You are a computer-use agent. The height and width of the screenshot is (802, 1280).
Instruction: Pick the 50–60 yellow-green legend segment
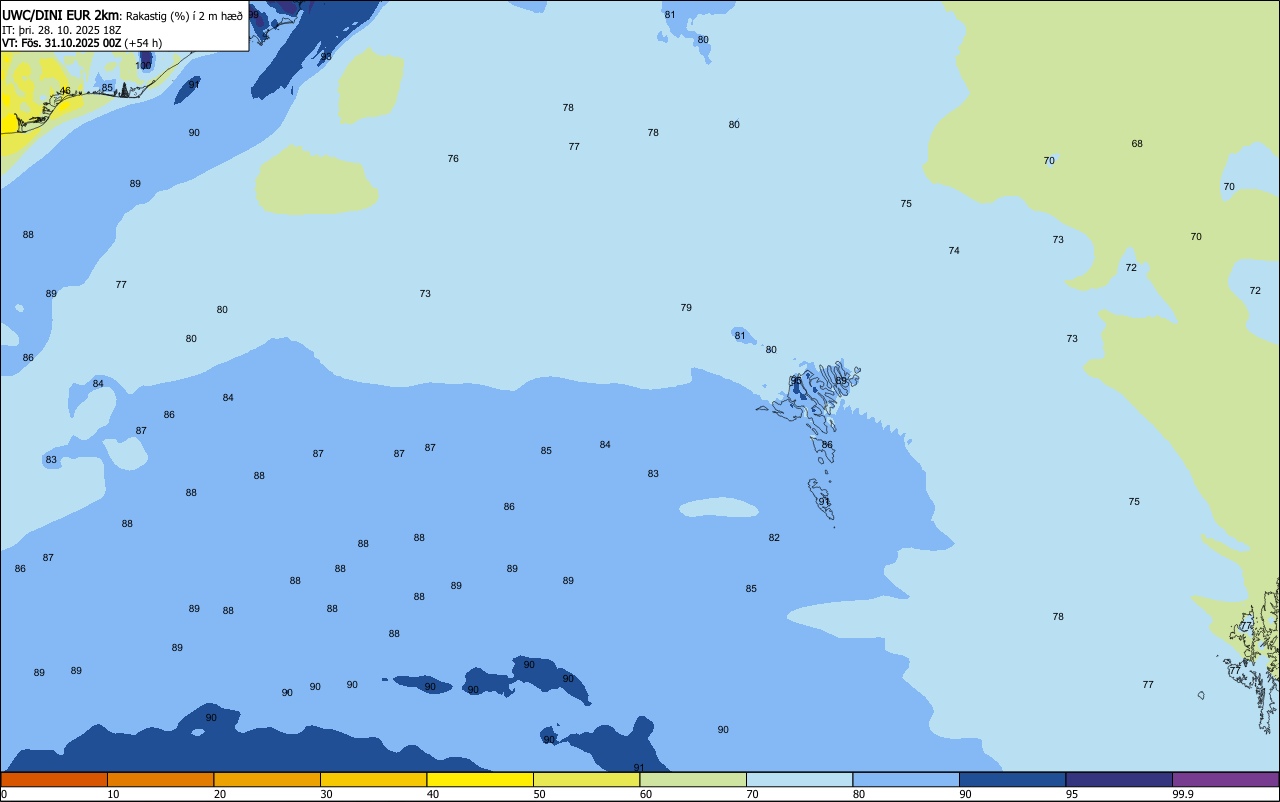point(586,779)
